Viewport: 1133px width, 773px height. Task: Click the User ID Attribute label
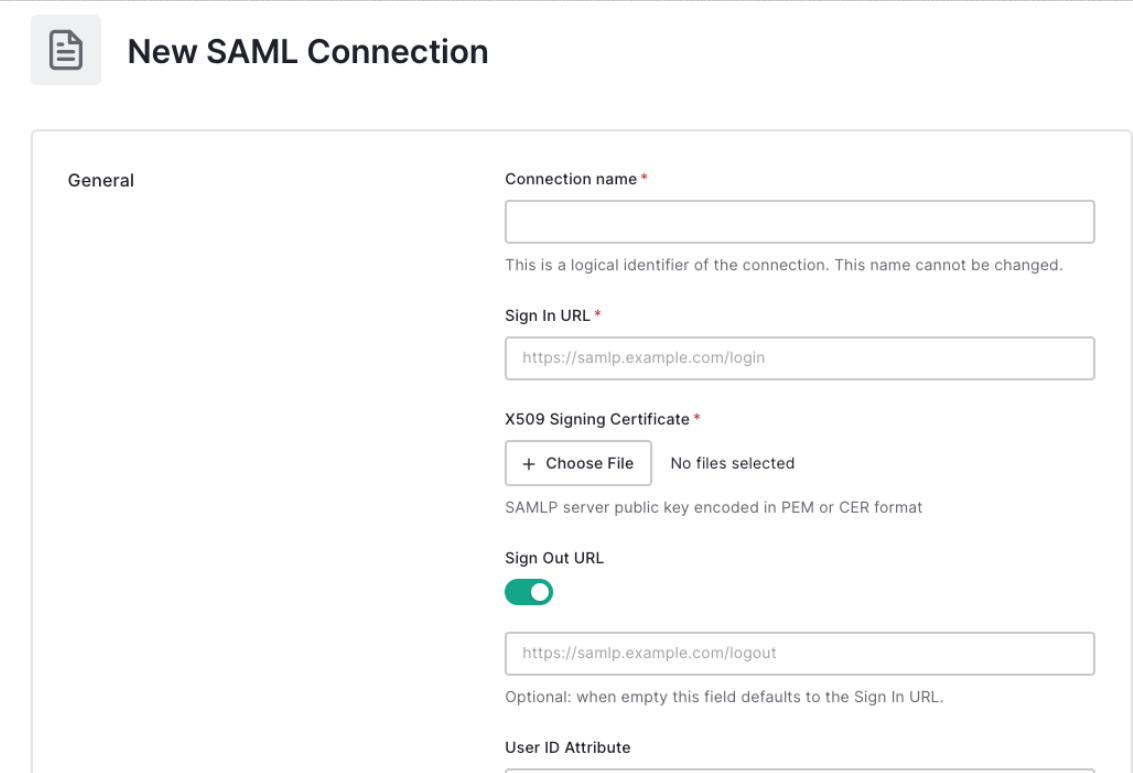pyautogui.click(x=567, y=747)
